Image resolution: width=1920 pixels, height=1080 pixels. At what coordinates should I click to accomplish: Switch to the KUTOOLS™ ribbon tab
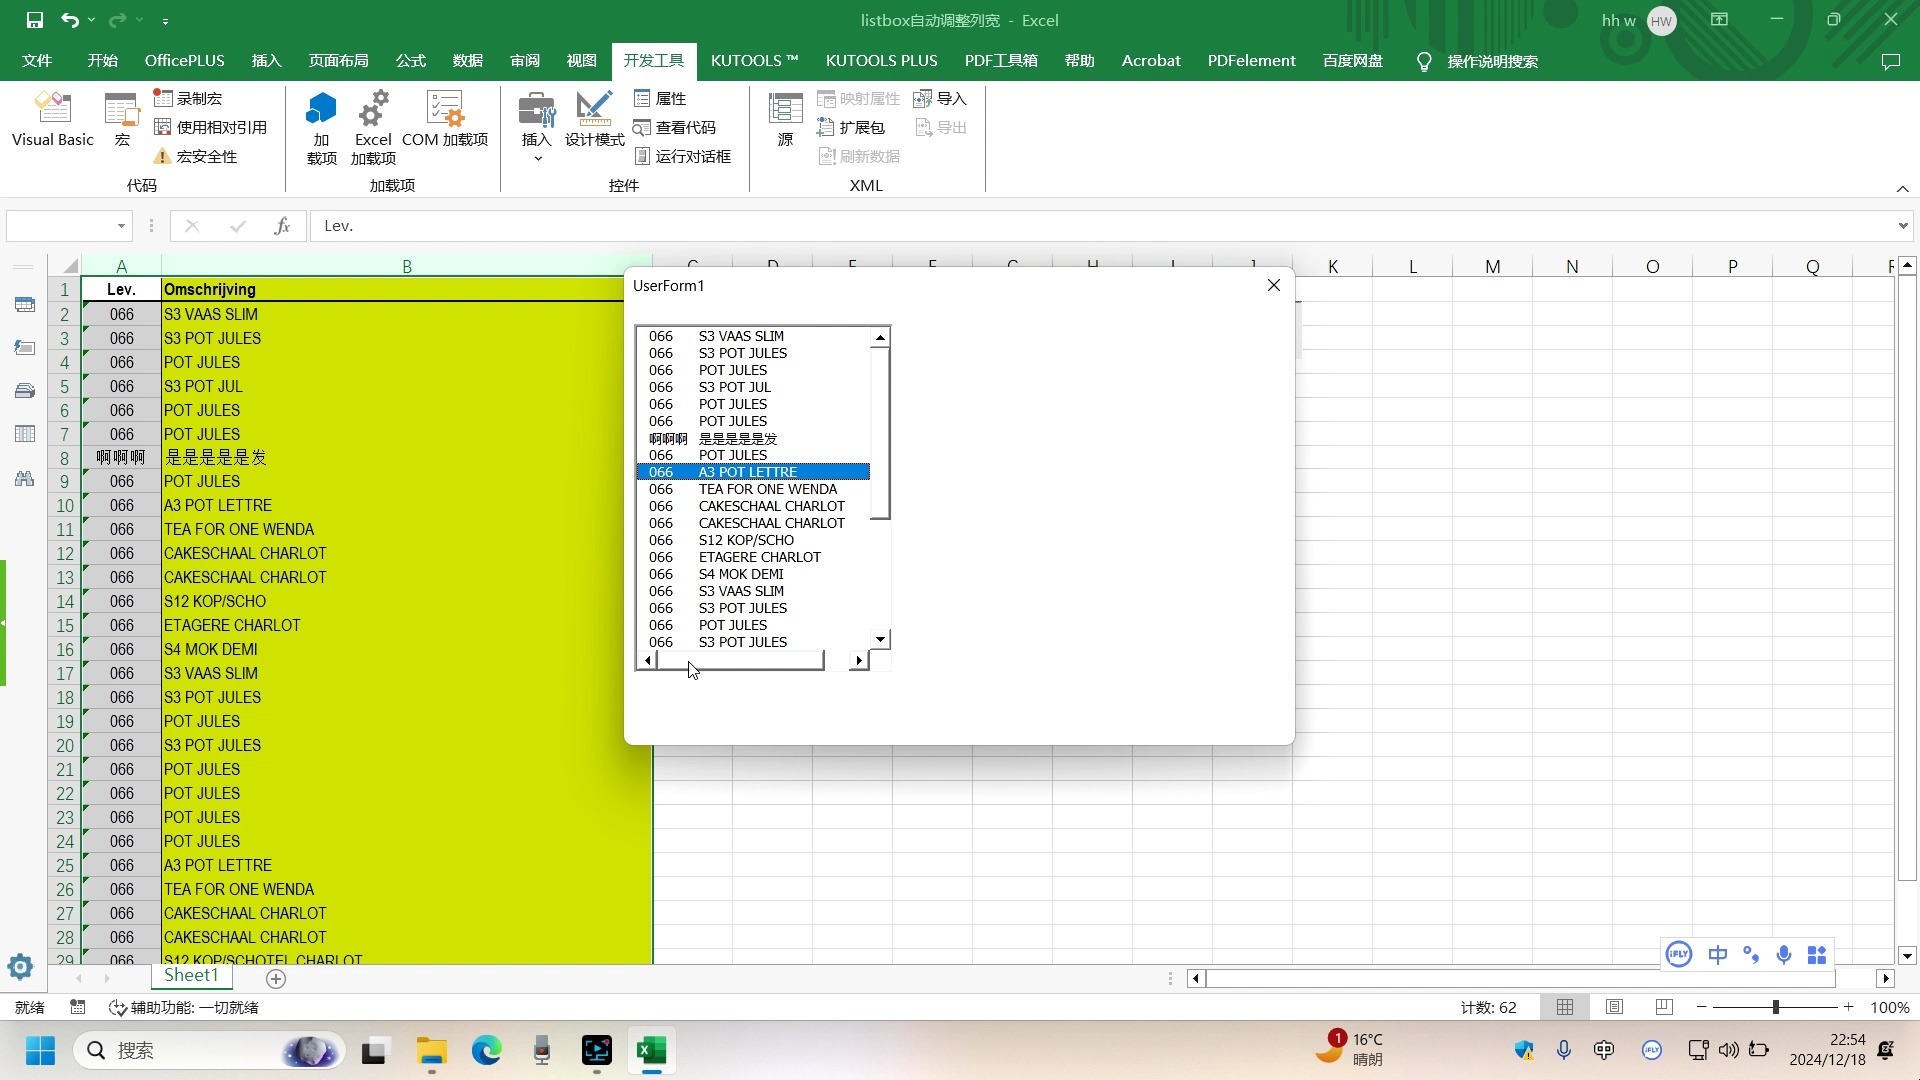tap(754, 60)
